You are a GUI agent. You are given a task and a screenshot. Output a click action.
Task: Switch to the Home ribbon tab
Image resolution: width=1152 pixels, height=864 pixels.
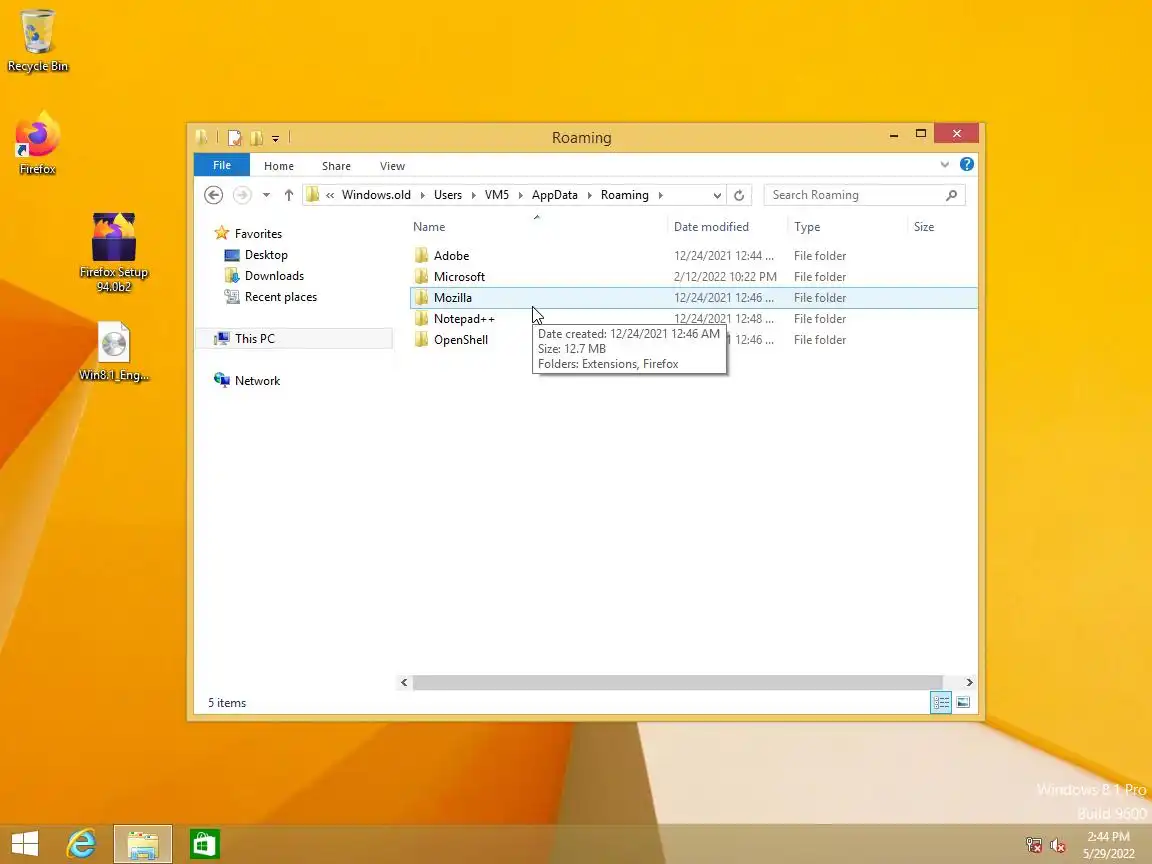278,166
